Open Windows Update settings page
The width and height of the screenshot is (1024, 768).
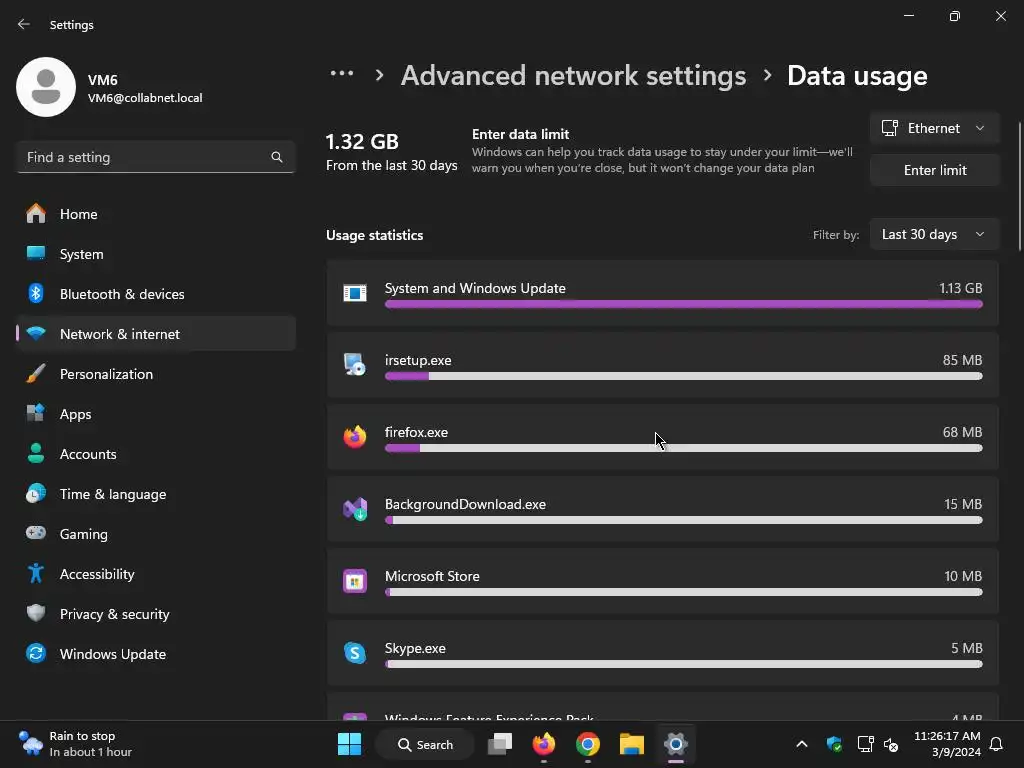pyautogui.click(x=112, y=654)
